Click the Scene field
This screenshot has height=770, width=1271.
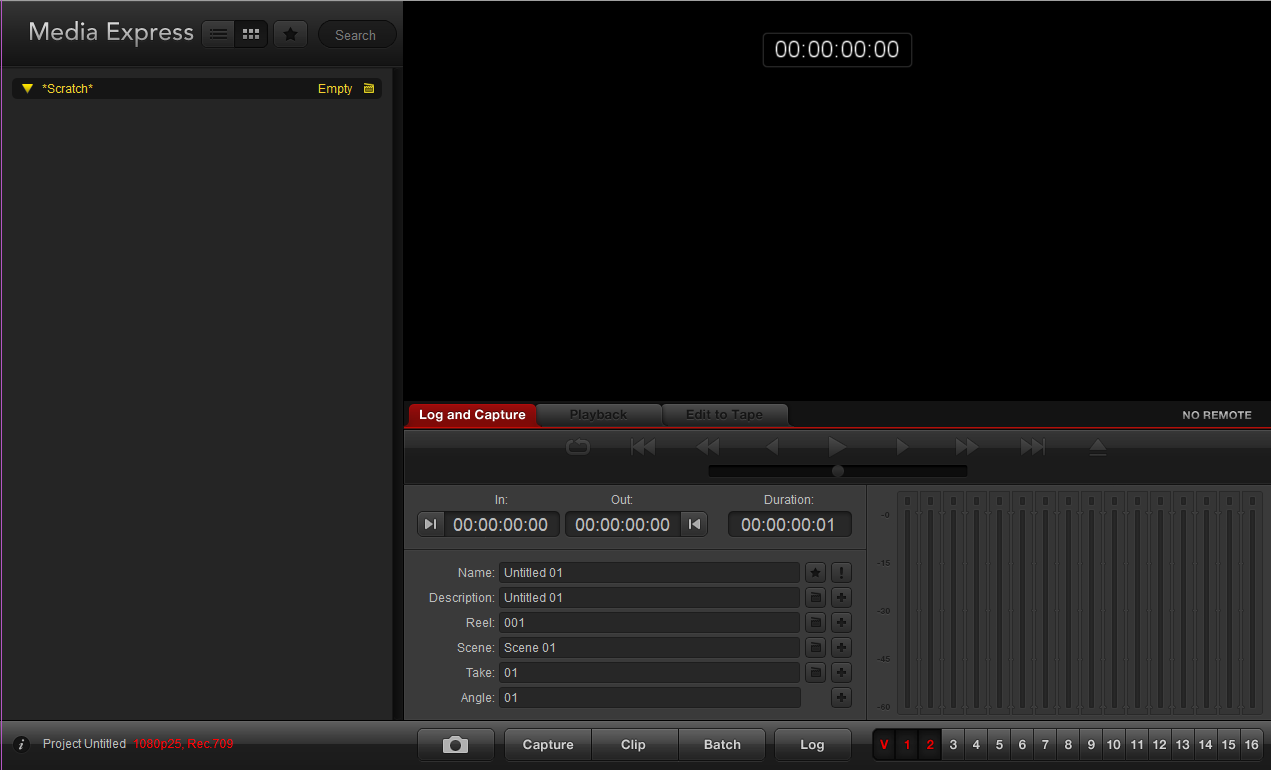pos(649,648)
